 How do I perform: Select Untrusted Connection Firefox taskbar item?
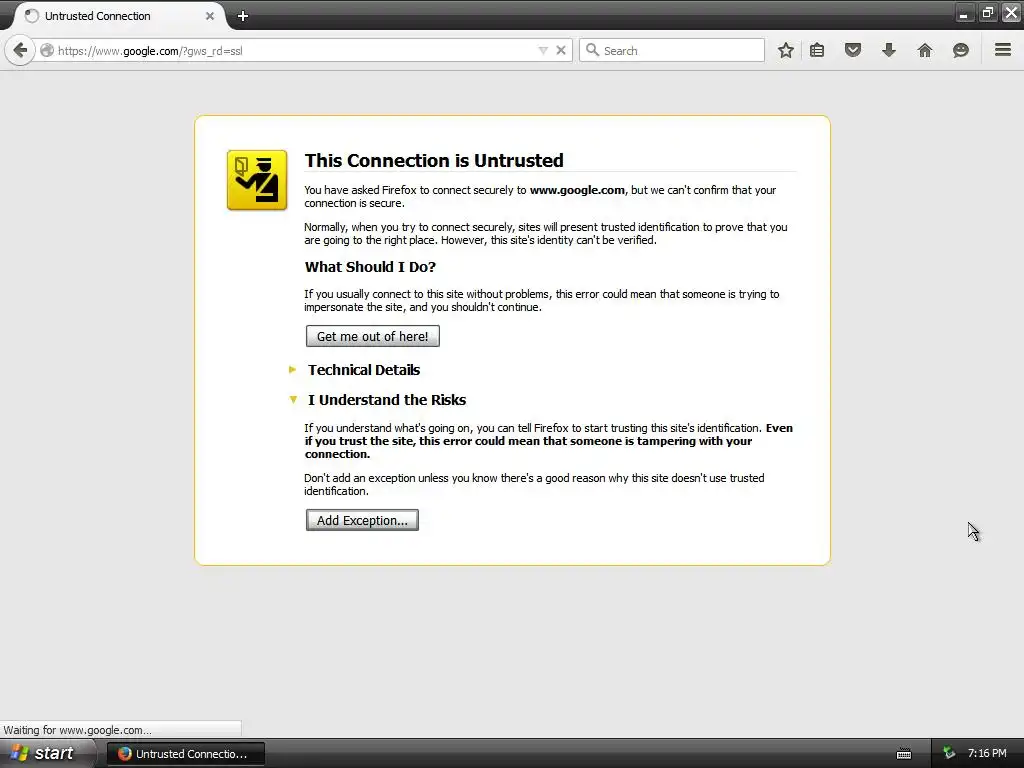coord(185,754)
